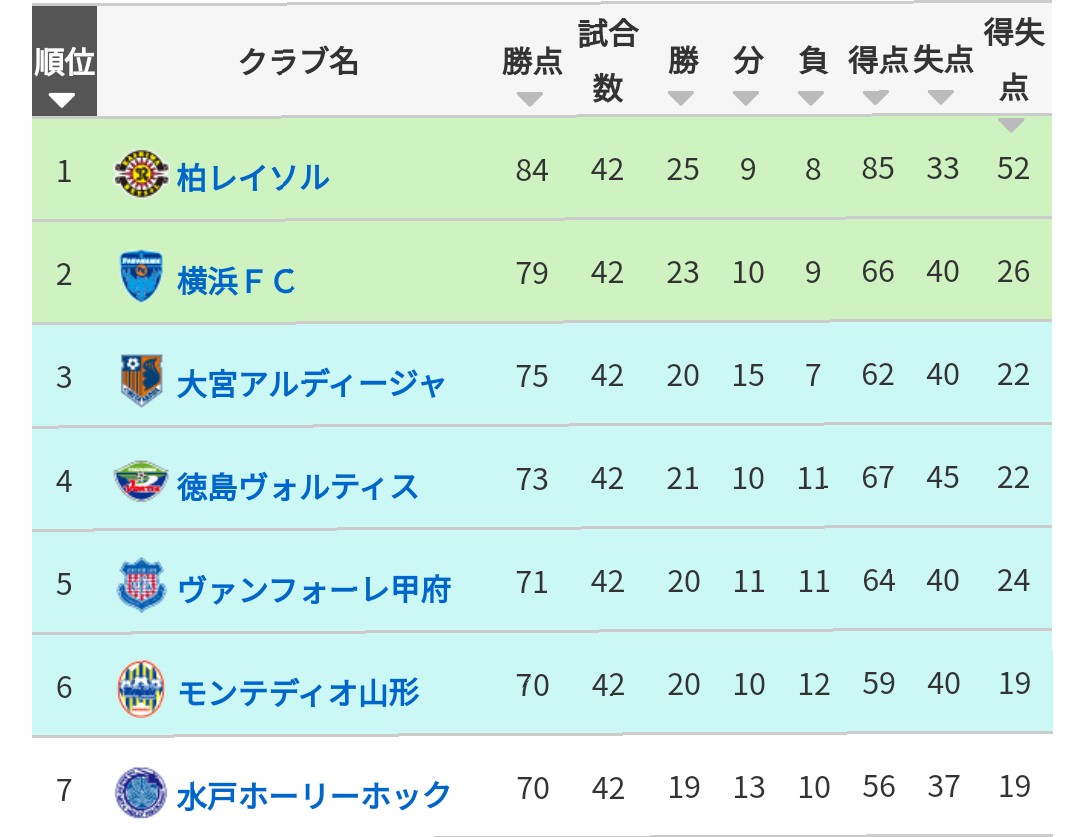
Task: Click the Montedio Yamagata club crest
Action: point(141,688)
